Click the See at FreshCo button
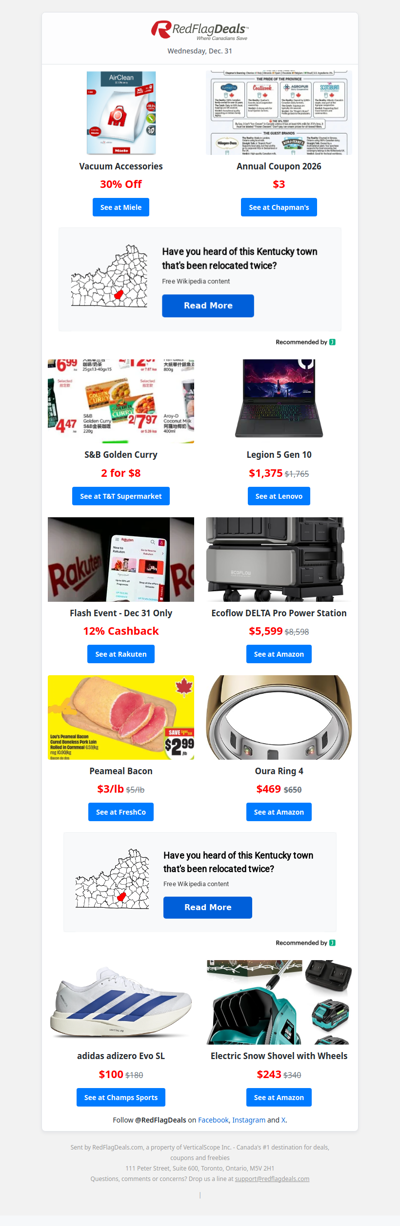 121,812
